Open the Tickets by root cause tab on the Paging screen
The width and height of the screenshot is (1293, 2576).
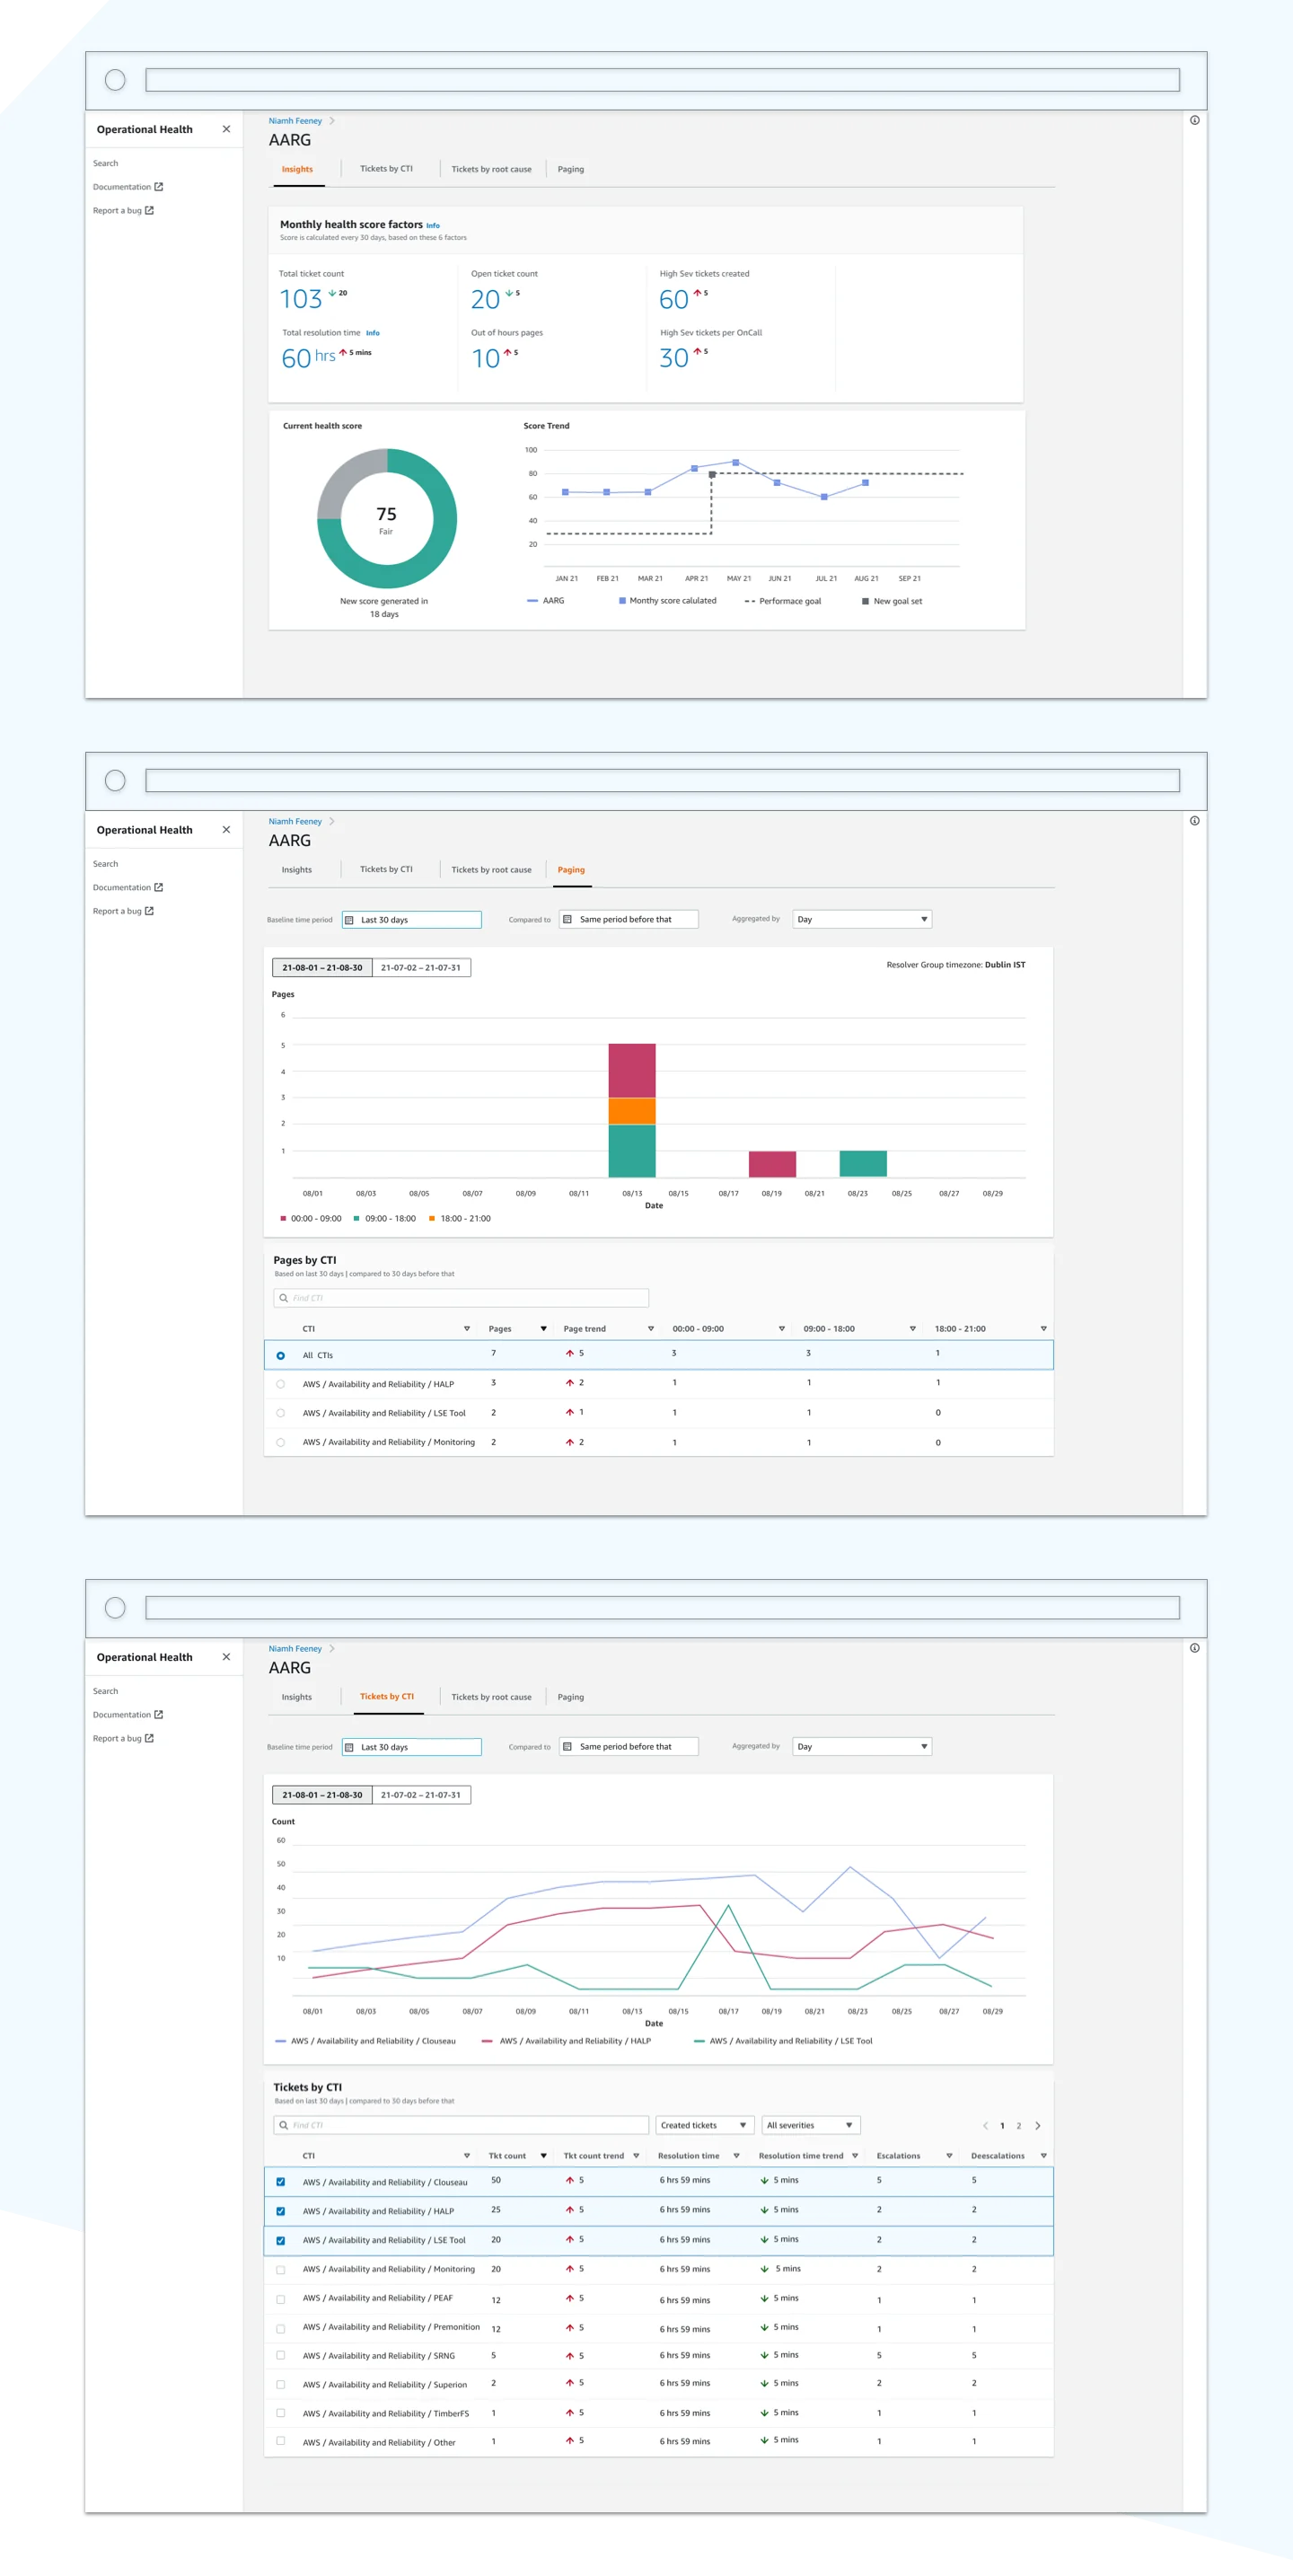coord(491,870)
